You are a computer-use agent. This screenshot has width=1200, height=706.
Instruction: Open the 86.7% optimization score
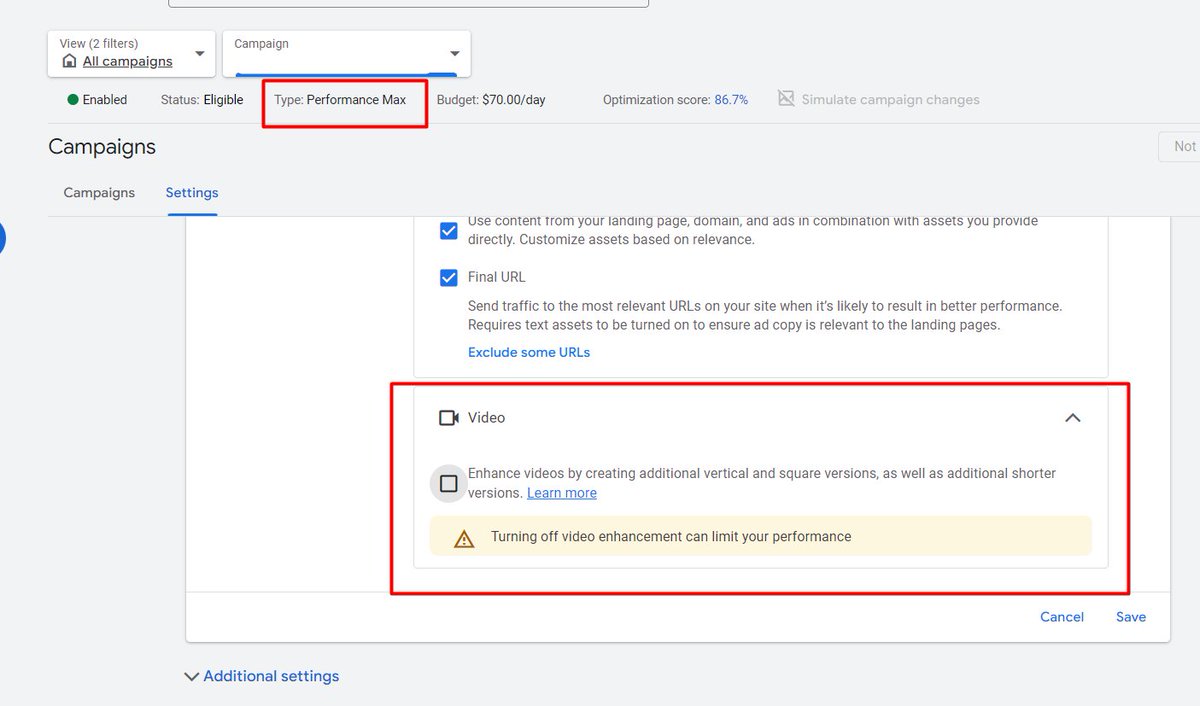pos(730,100)
